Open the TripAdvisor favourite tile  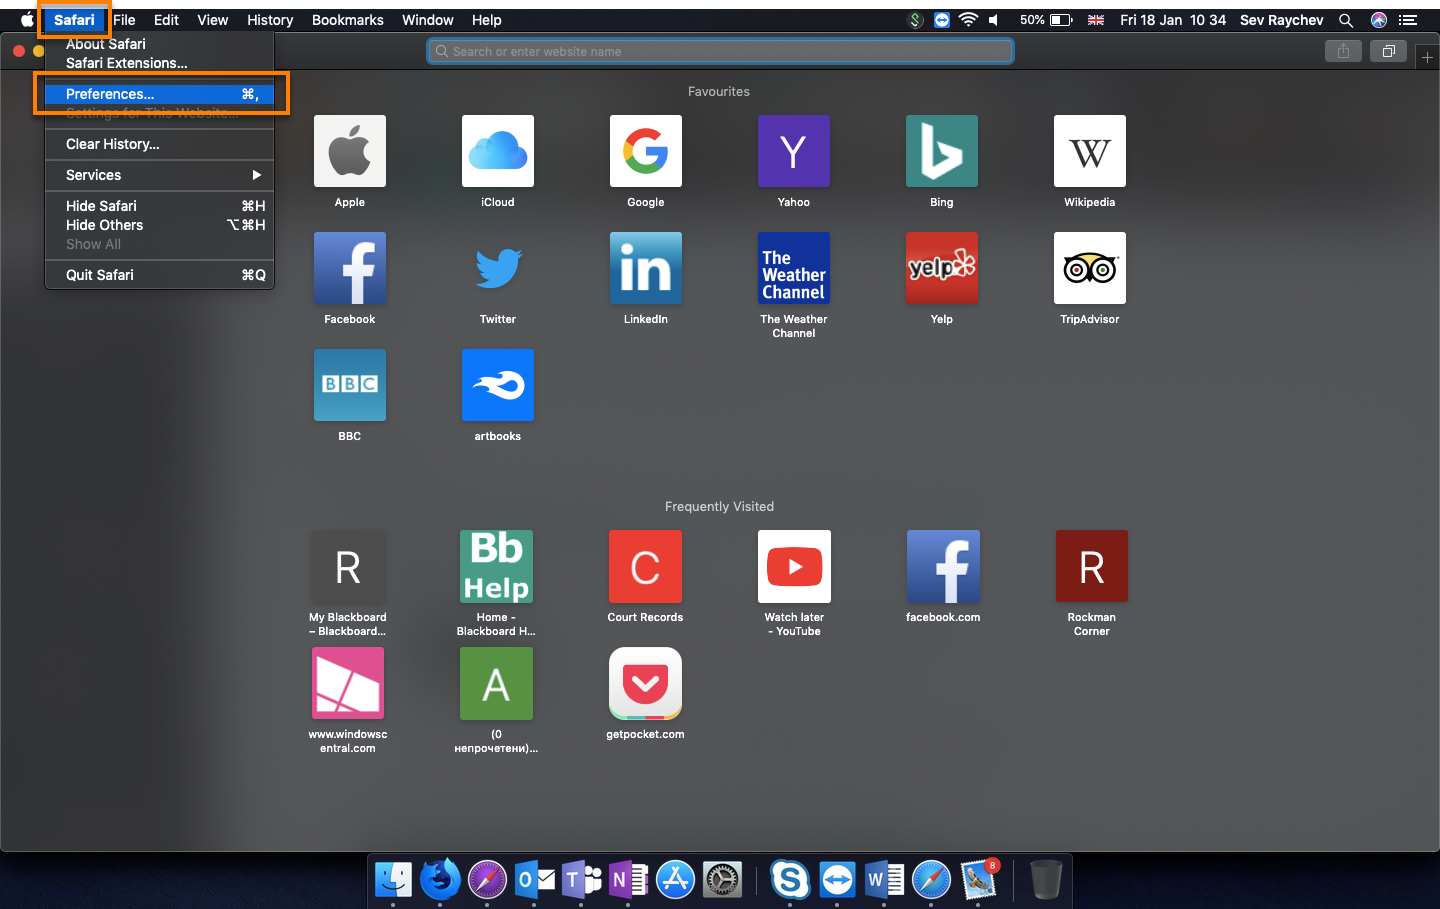click(1090, 268)
